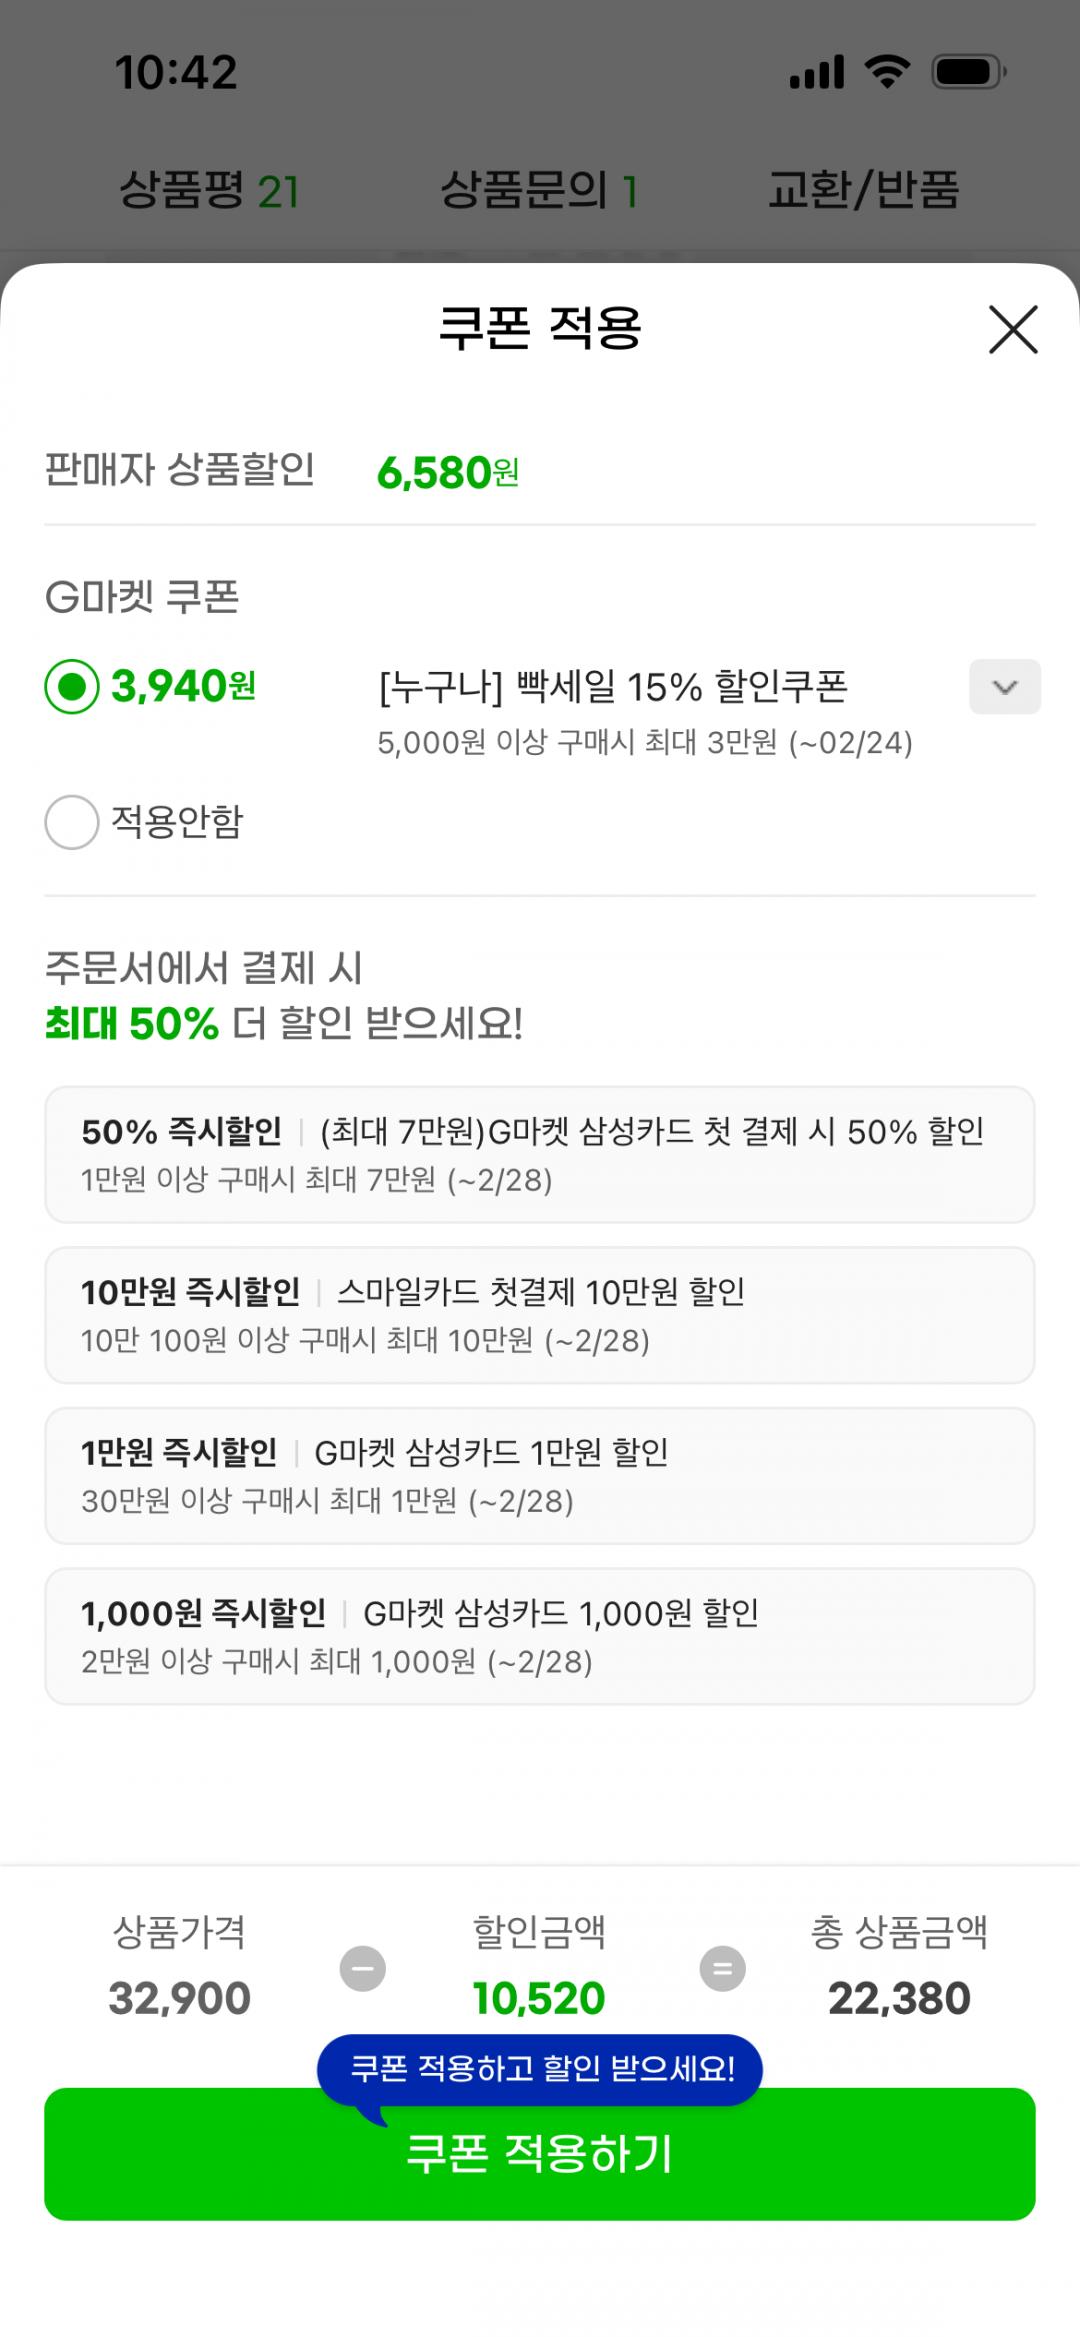The height and width of the screenshot is (2337, 1080).
Task: Tap the 판매자 상품할인 6,580원 amount
Action: point(447,472)
